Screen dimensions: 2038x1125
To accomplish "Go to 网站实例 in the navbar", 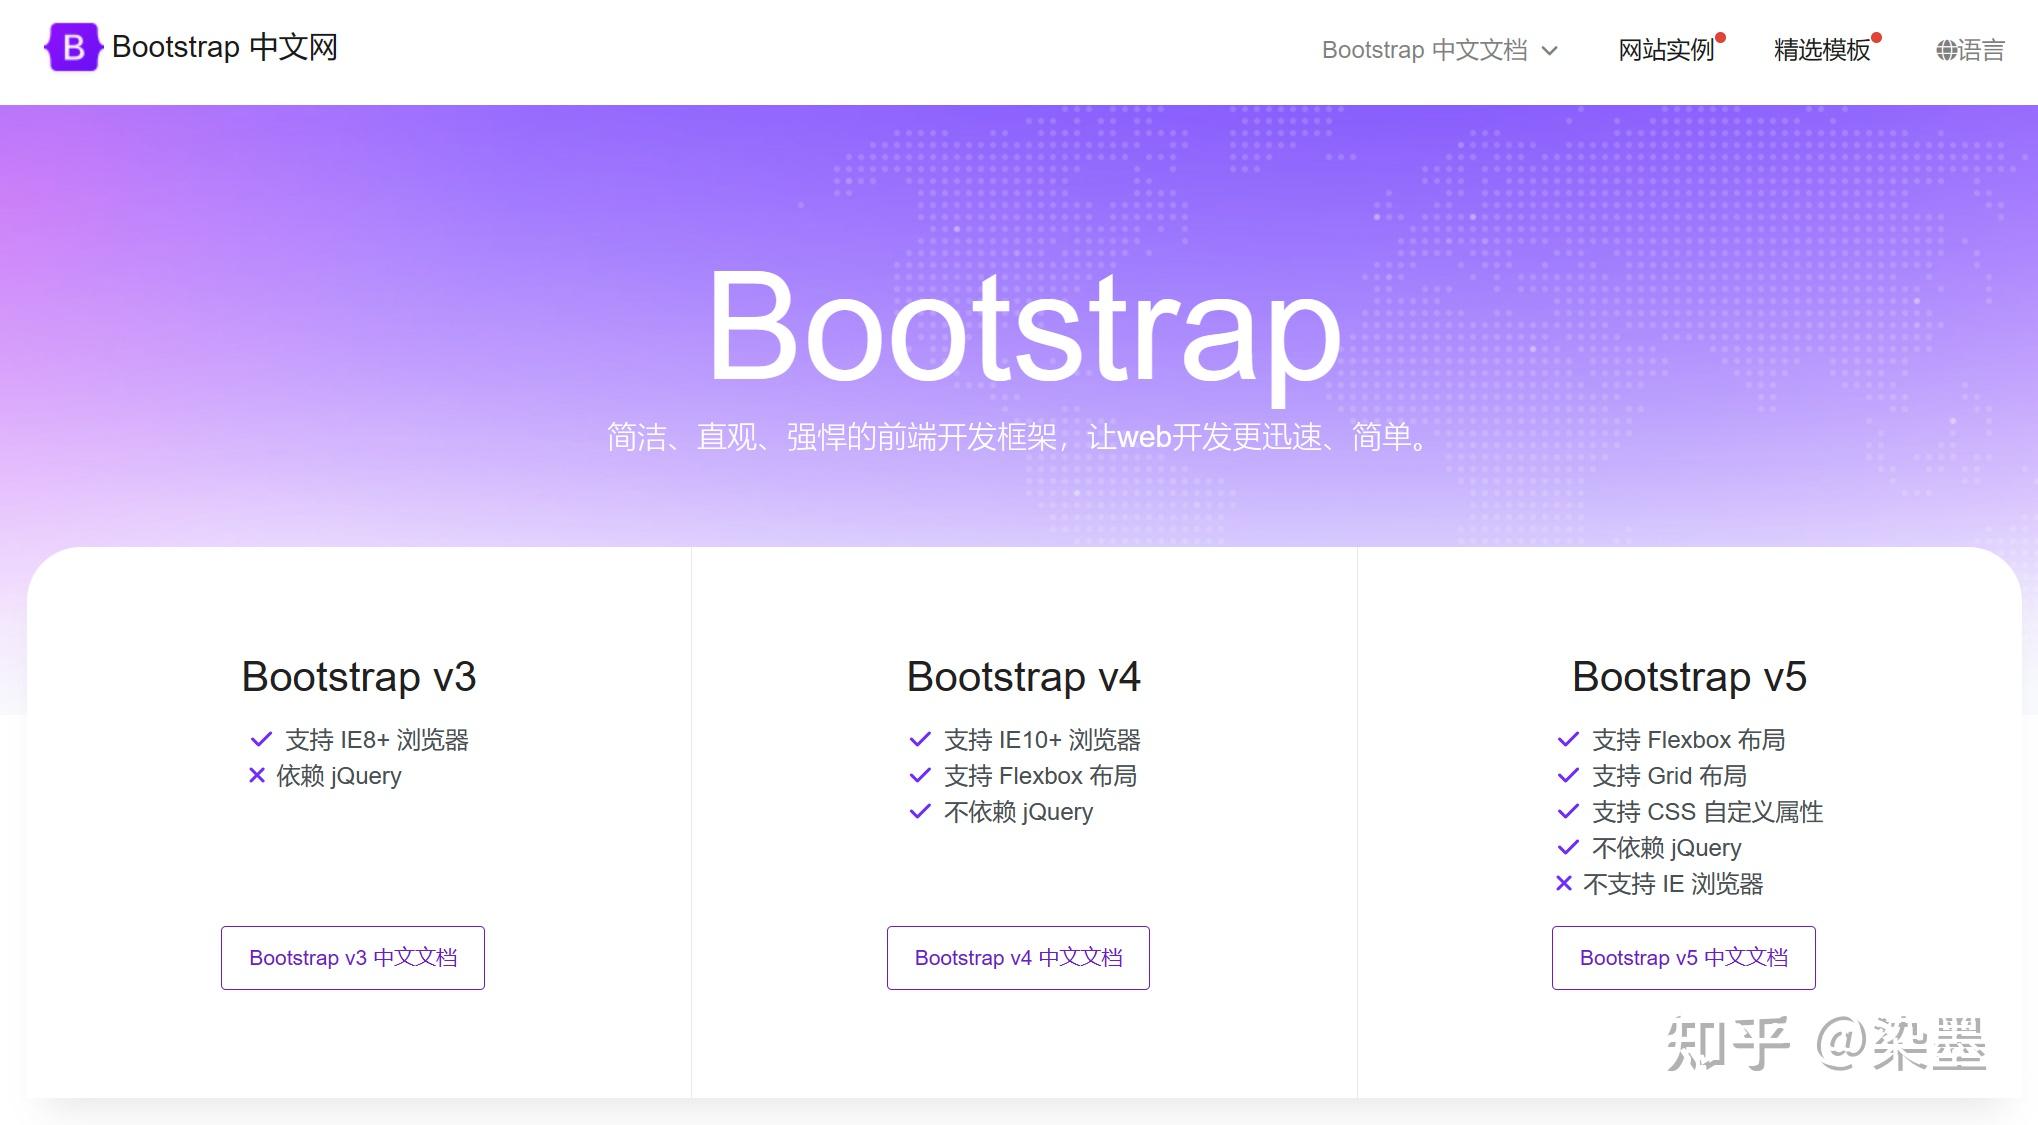I will pyautogui.click(x=1666, y=50).
